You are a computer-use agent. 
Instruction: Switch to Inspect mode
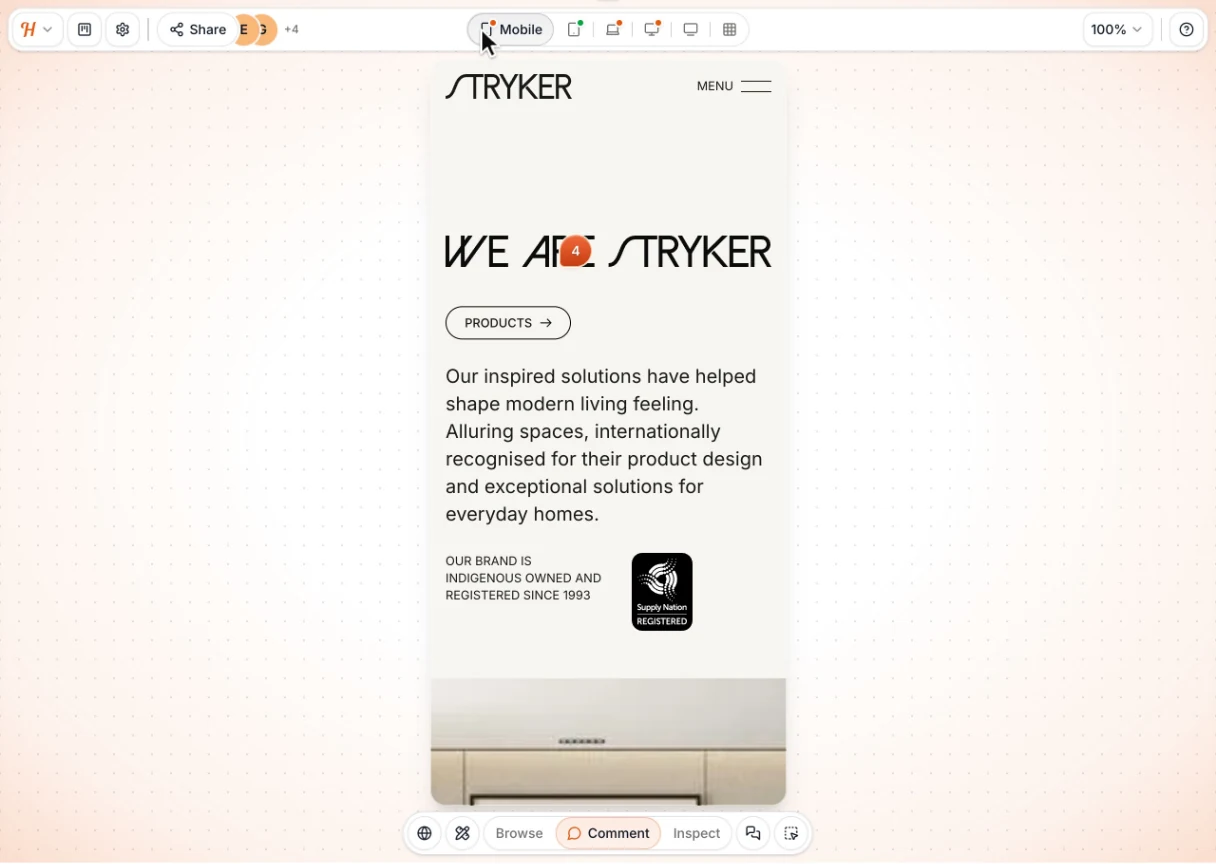pyautogui.click(x=697, y=833)
